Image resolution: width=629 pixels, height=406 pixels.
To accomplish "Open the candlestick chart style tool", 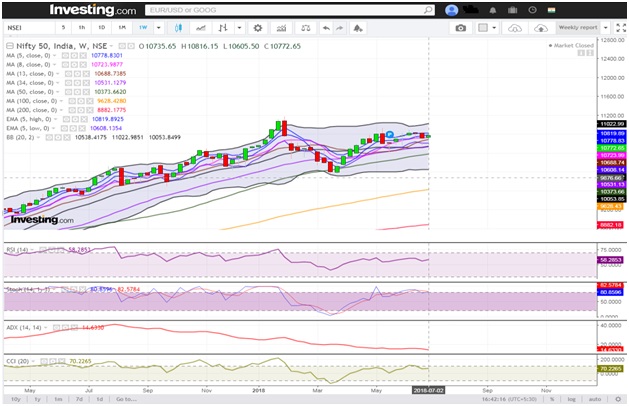I will coord(179,28).
